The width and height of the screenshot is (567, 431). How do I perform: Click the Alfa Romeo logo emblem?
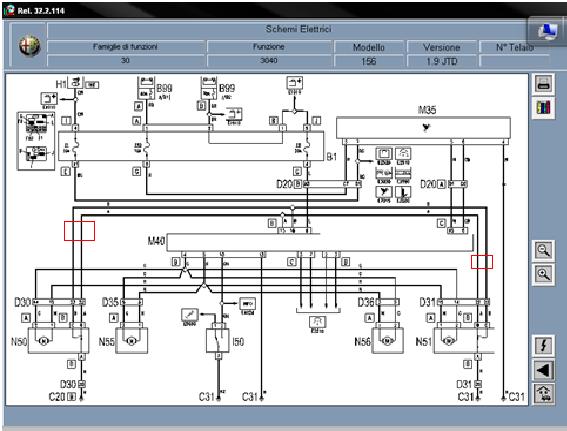[x=29, y=46]
